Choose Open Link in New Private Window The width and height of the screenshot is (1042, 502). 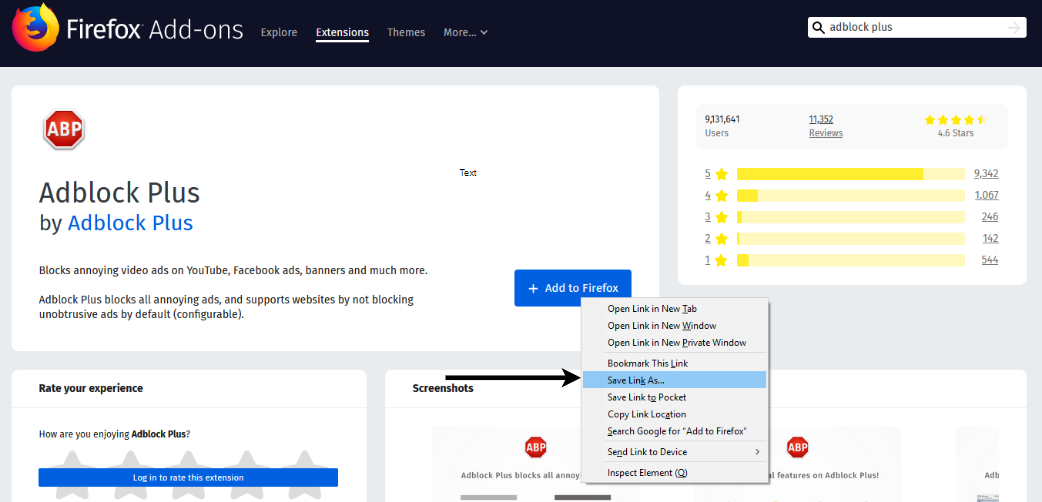pyautogui.click(x=674, y=343)
